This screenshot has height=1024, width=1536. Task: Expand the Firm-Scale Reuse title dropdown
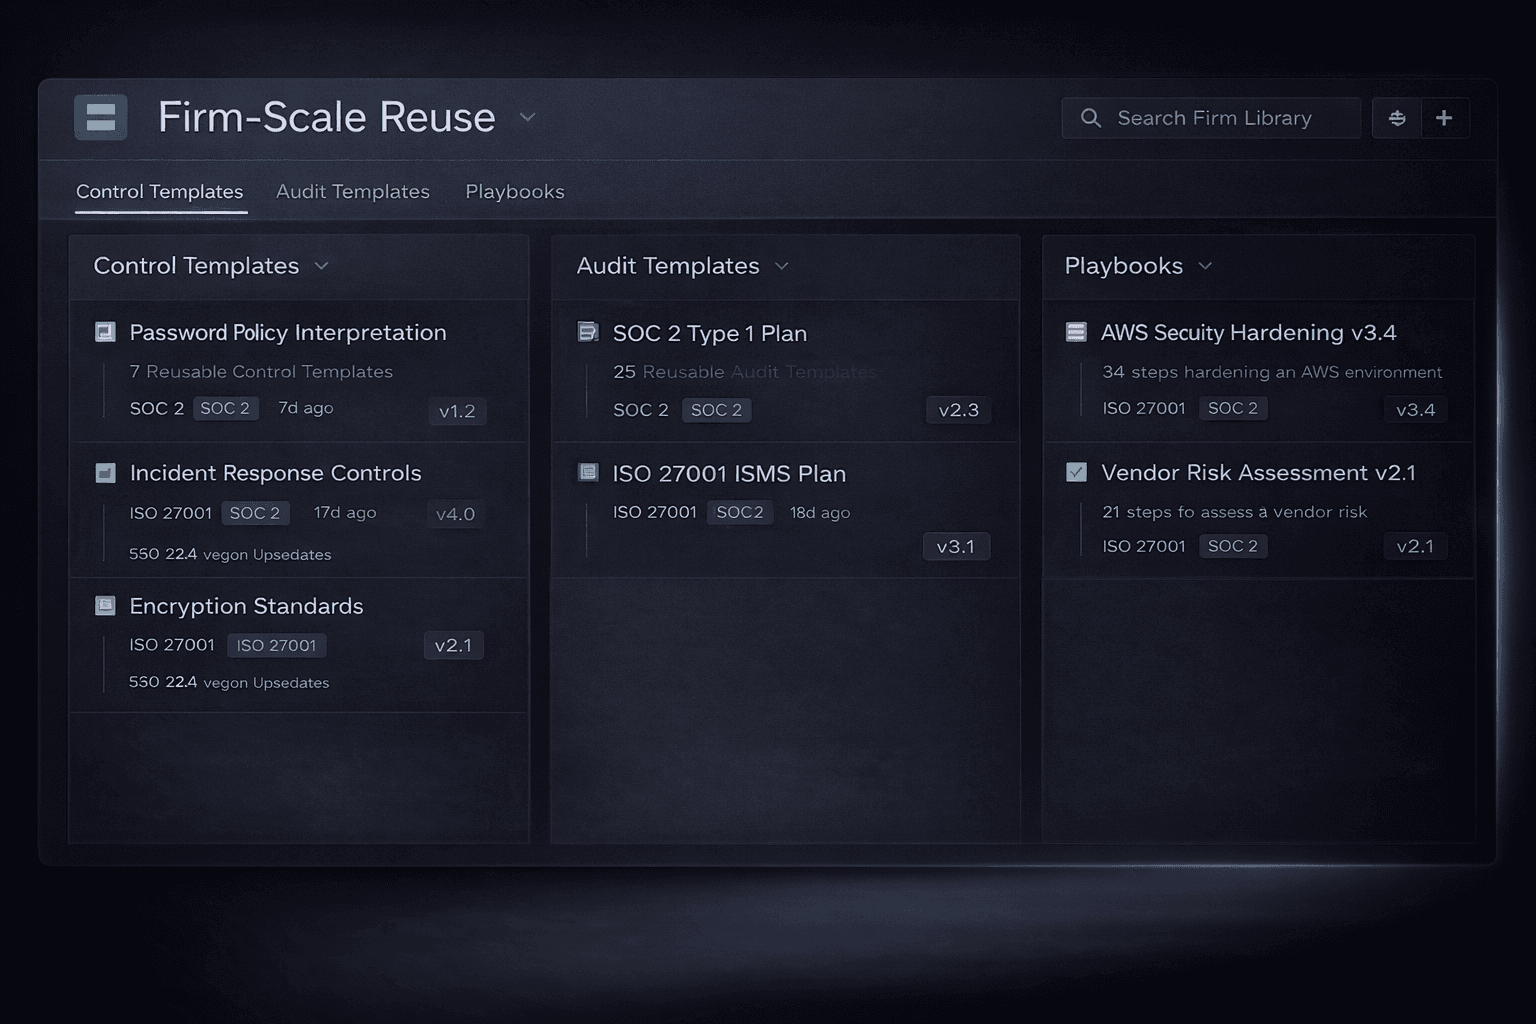point(527,118)
